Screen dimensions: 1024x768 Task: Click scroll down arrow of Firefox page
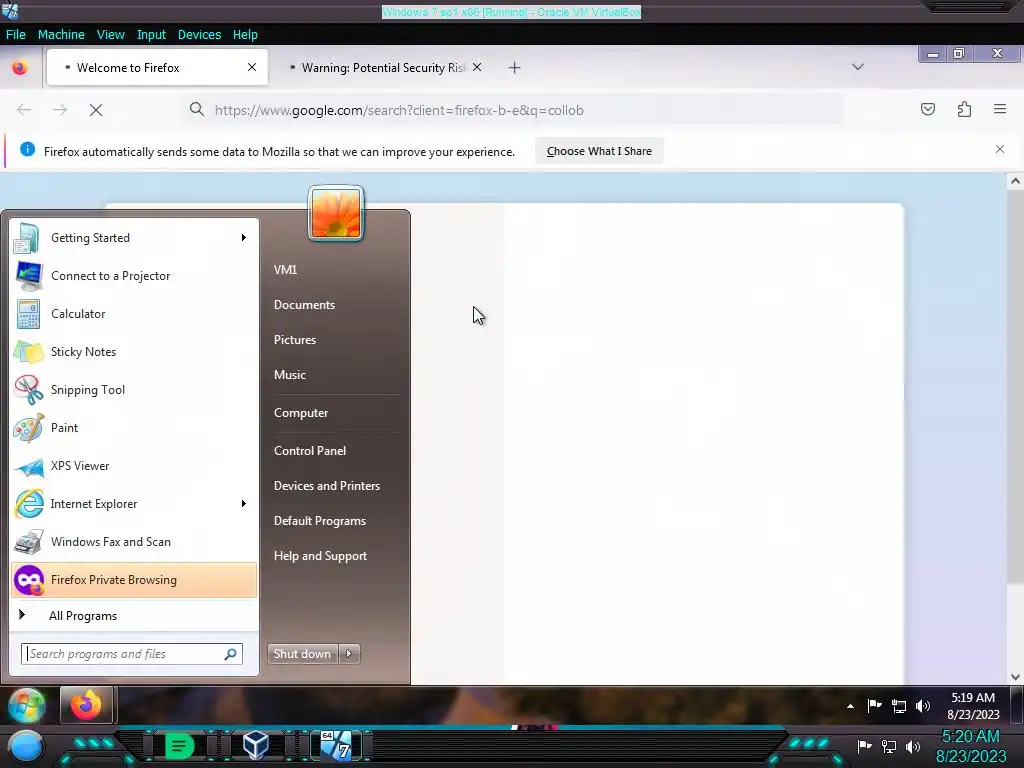tap(1015, 677)
